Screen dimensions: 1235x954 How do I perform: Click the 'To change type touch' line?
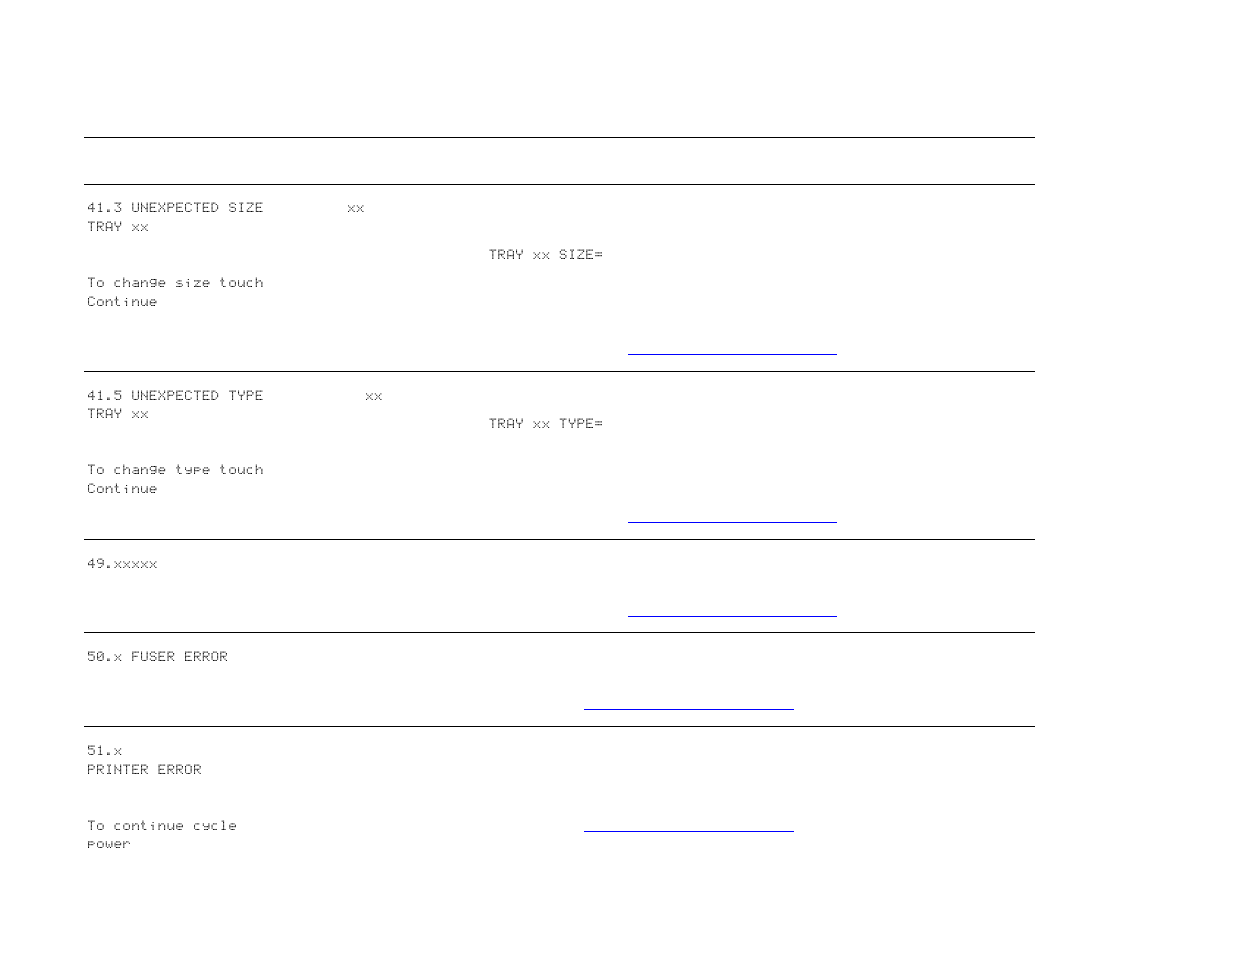coord(175,470)
